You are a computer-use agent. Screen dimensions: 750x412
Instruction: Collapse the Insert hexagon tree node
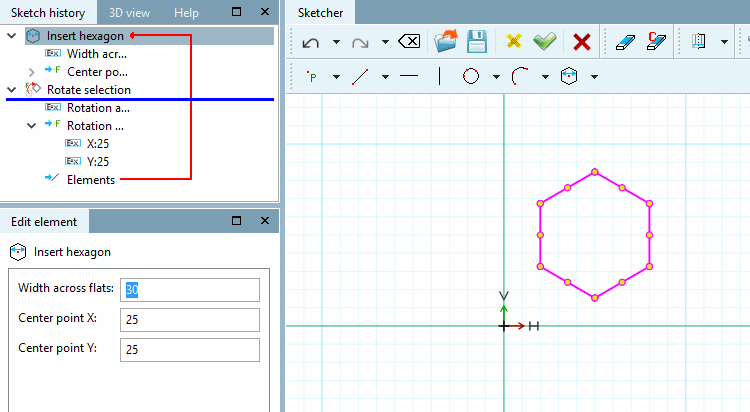(12, 36)
